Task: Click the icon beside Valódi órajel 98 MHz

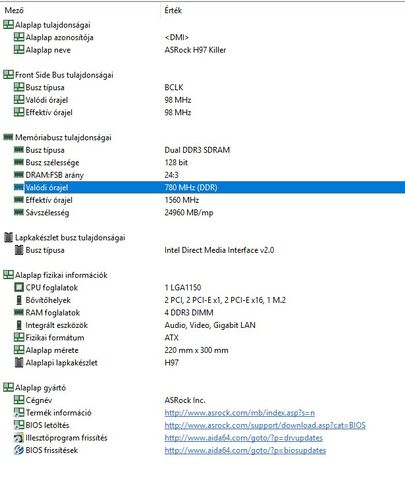Action: point(19,100)
